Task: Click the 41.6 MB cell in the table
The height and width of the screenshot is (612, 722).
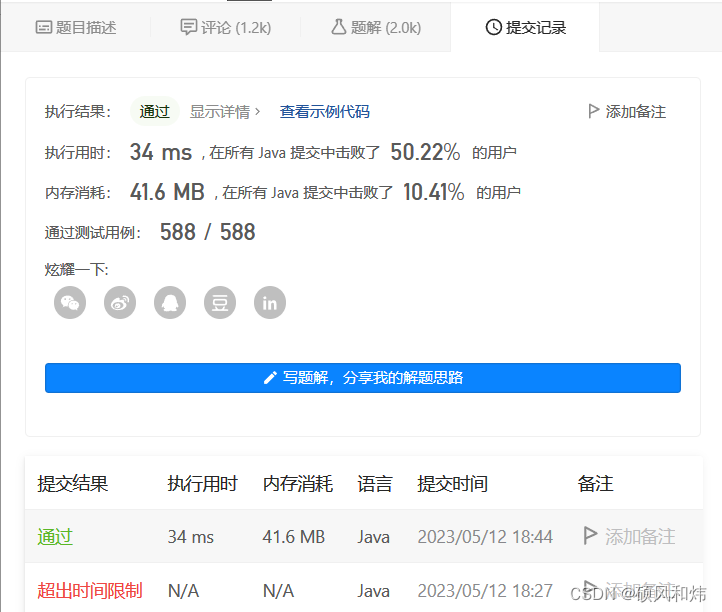Action: (294, 537)
